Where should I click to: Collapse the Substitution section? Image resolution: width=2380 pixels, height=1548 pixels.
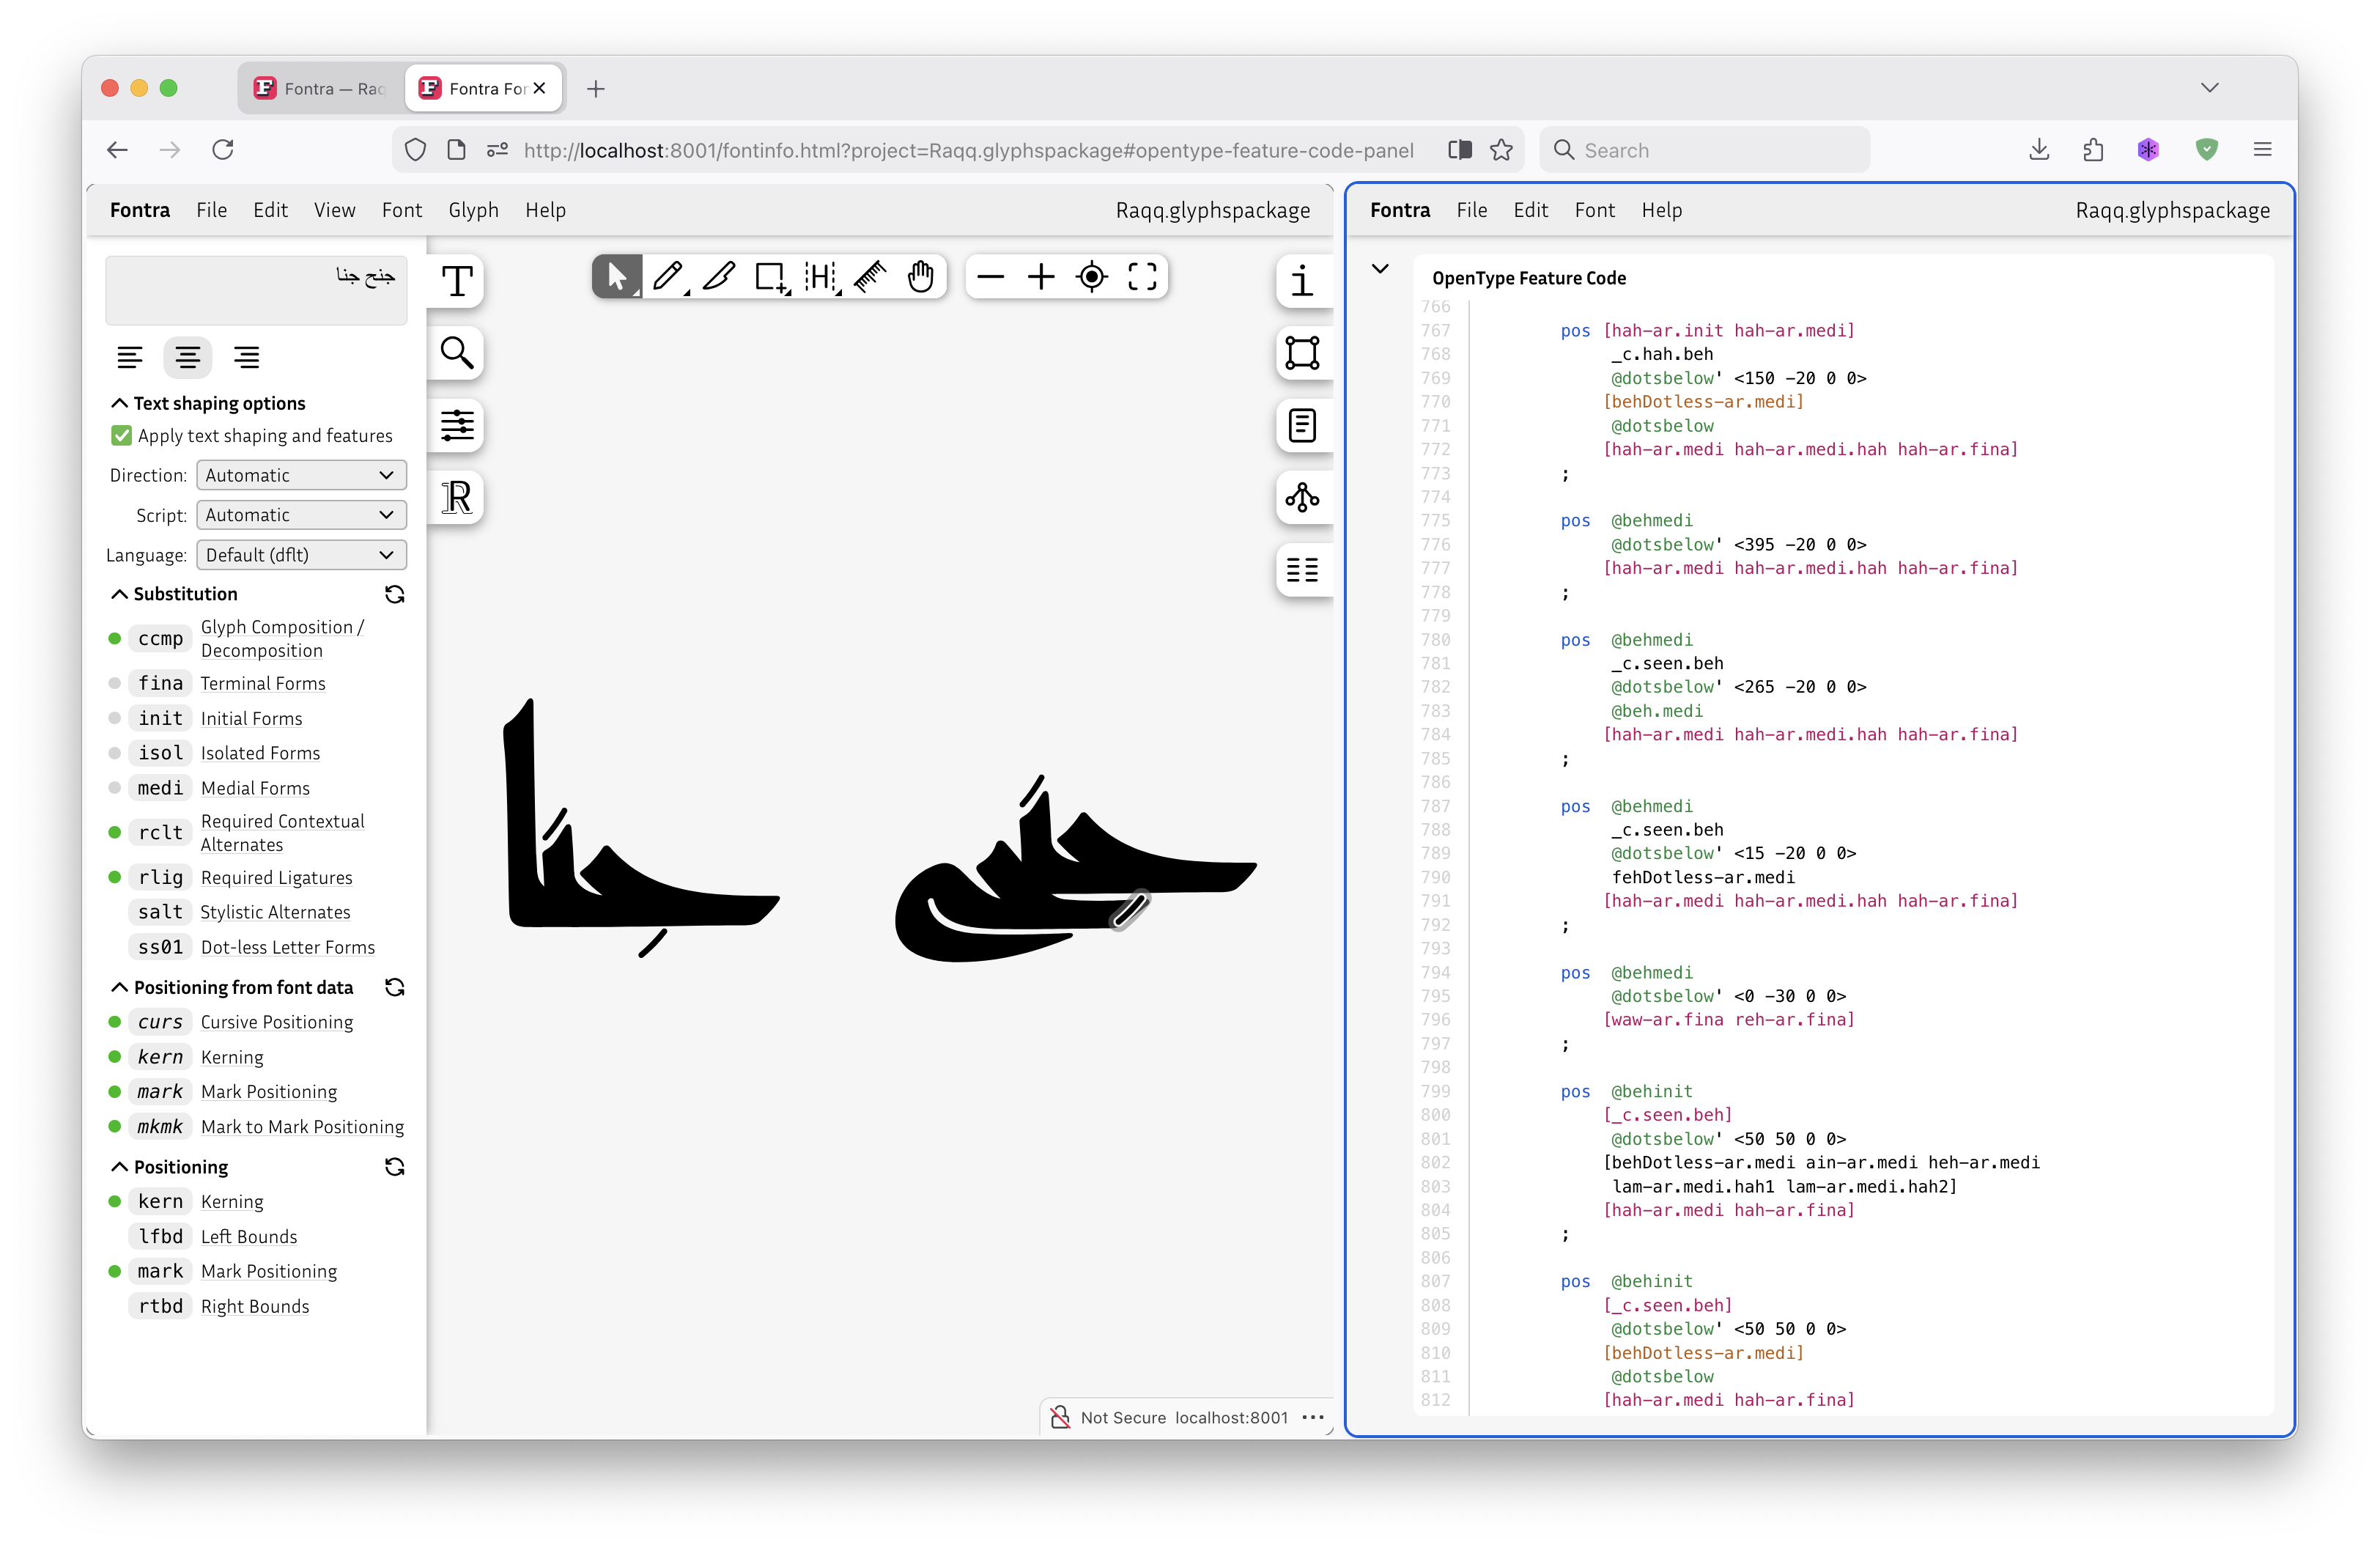119,594
